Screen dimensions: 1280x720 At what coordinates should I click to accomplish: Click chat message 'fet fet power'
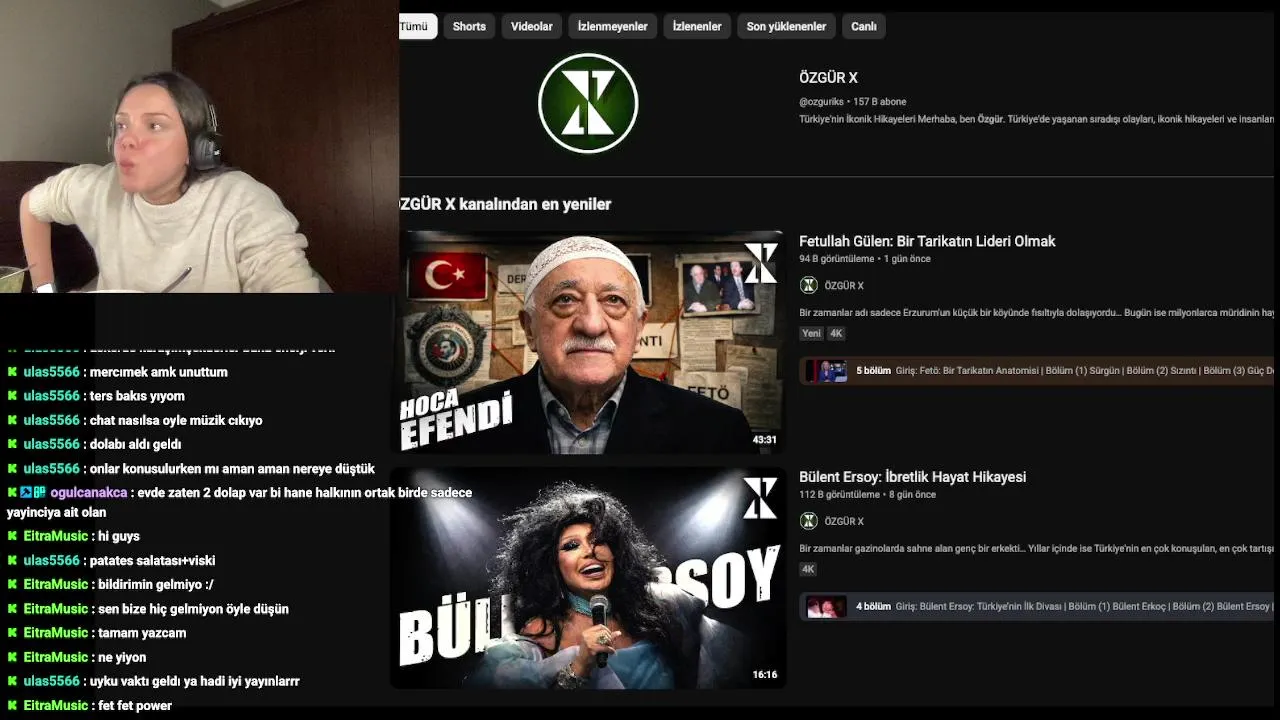[135, 705]
